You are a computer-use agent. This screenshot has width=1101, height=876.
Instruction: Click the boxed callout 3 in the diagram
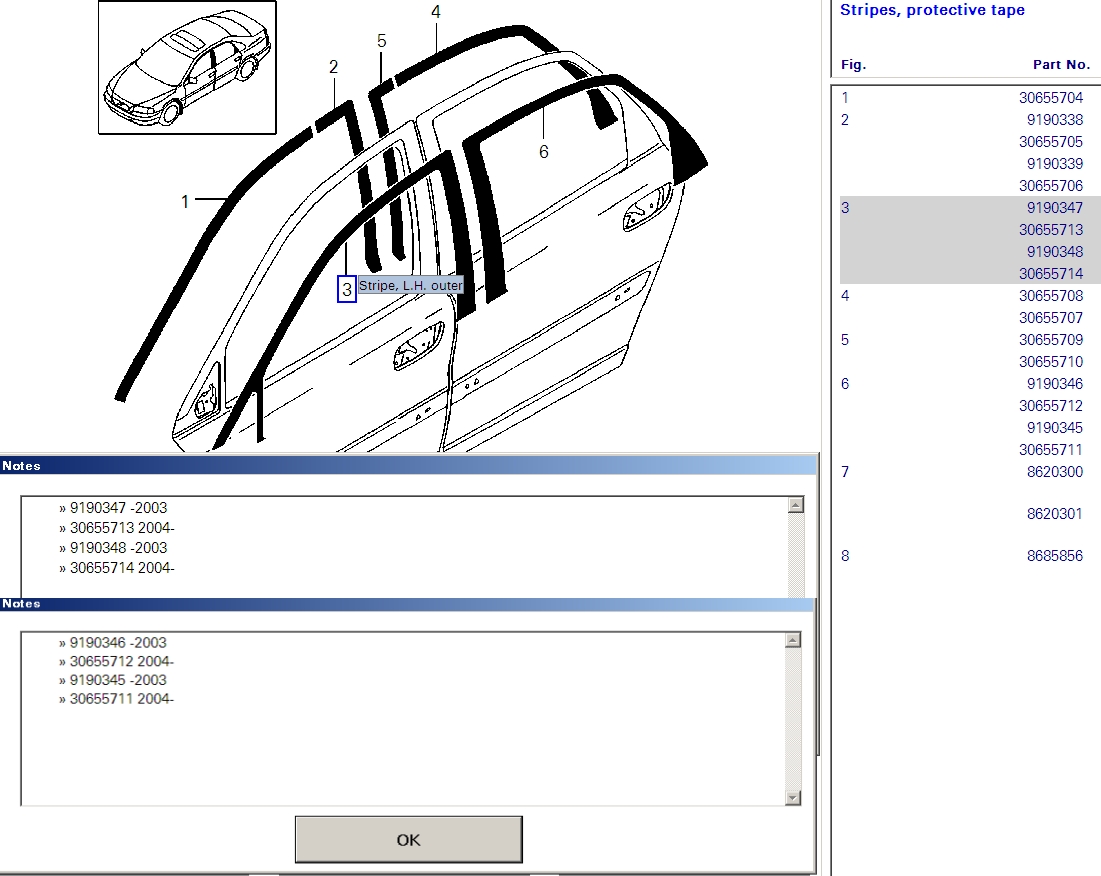coord(347,290)
